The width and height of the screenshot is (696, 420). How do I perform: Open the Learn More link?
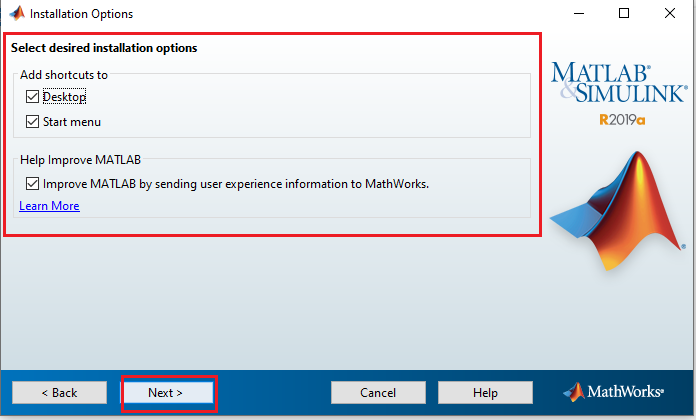pos(49,206)
